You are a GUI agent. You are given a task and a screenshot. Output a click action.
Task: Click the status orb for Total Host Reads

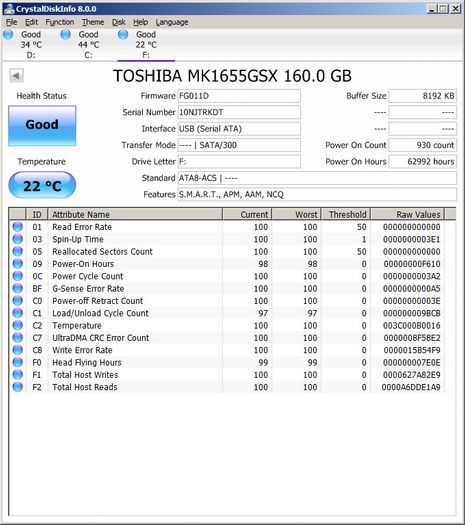pyautogui.click(x=17, y=387)
